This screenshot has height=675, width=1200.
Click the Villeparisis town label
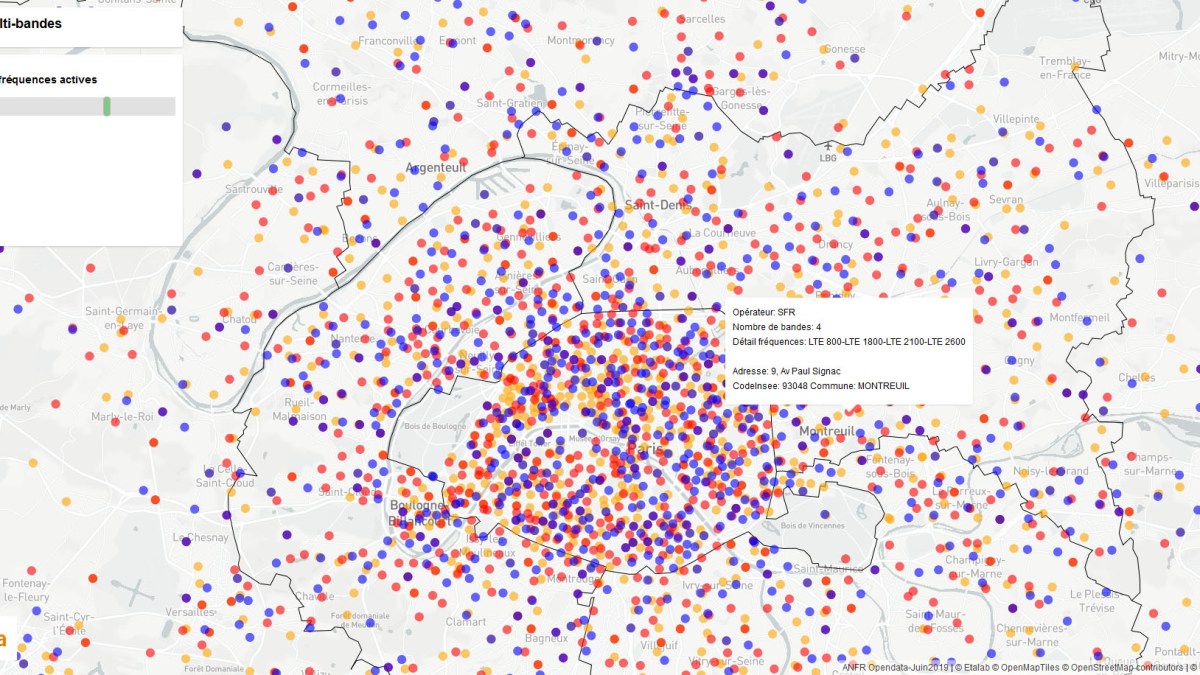coord(1171,184)
